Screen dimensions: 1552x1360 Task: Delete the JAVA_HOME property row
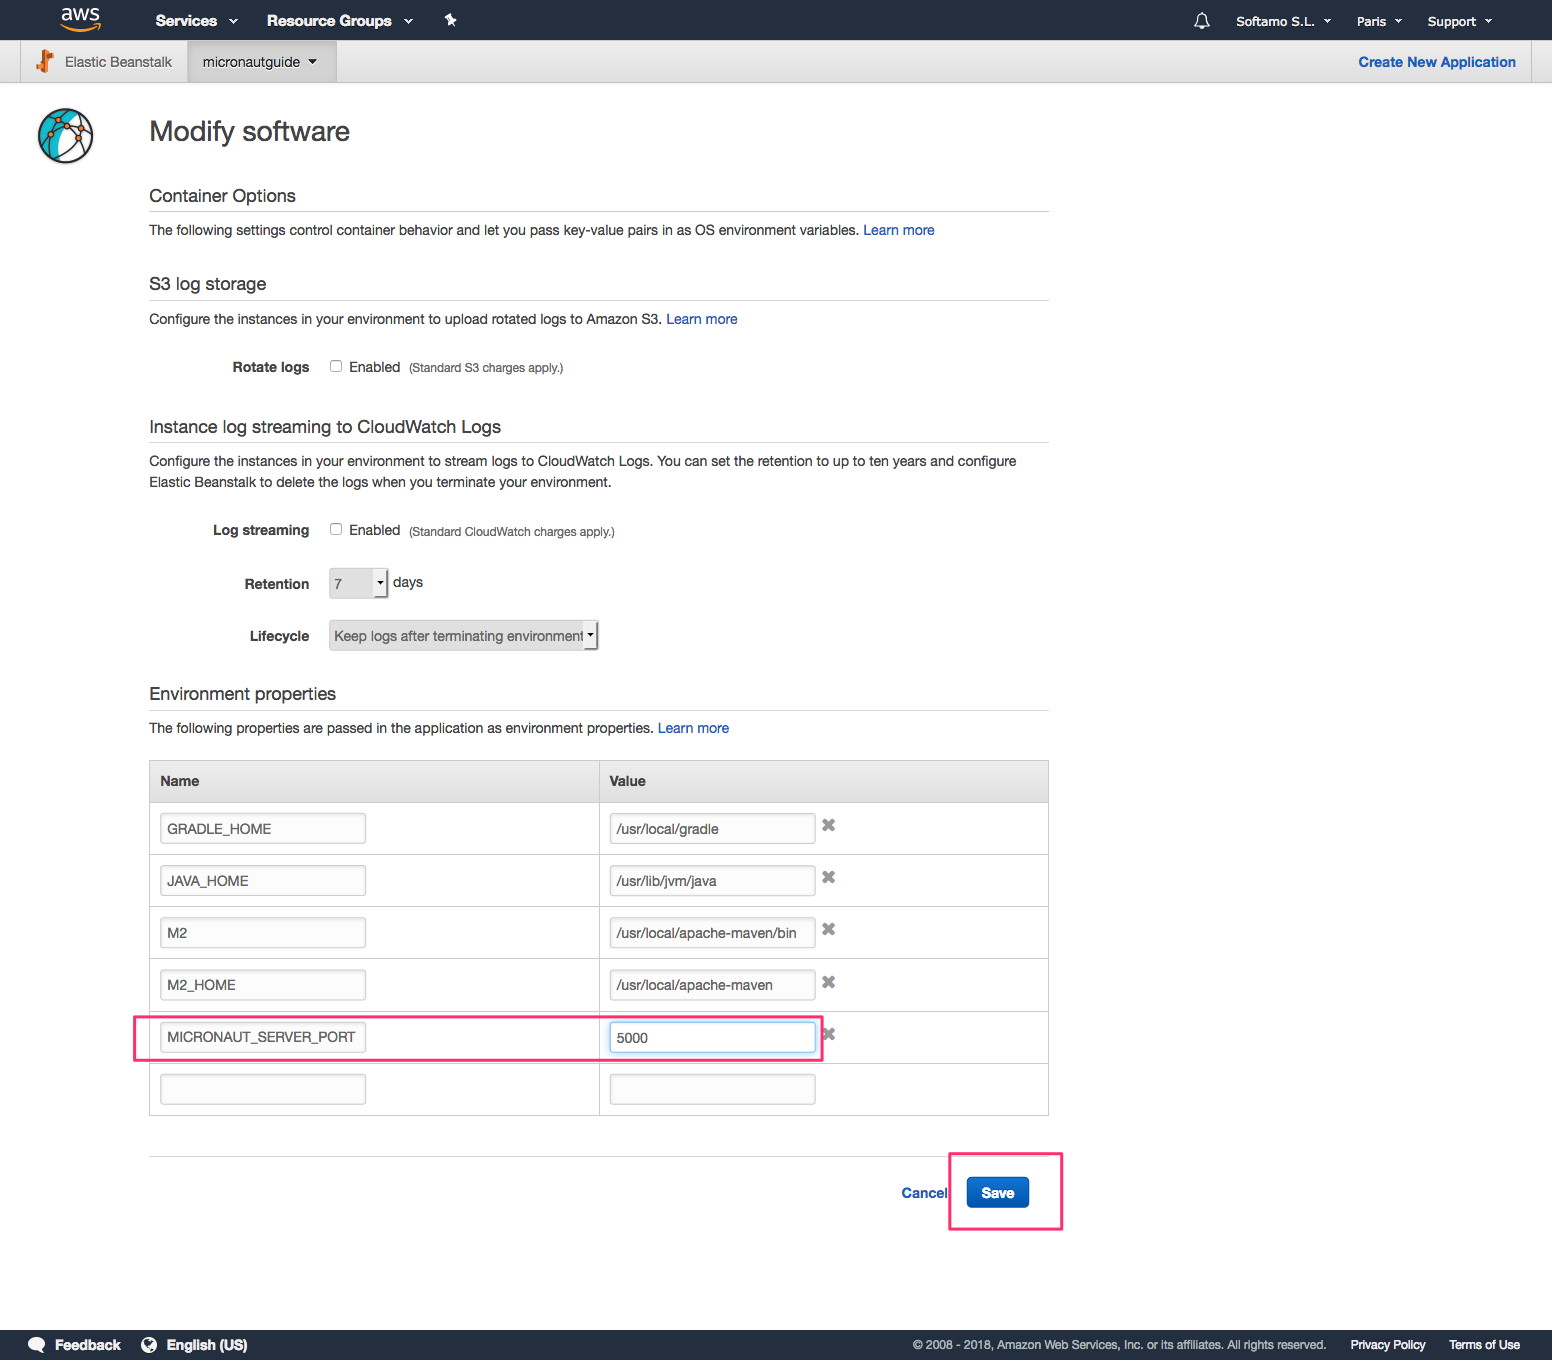point(828,878)
